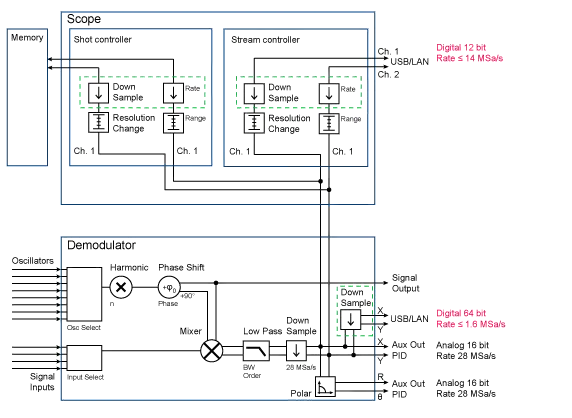Click the 'Aux Out' label on R output row

point(408,384)
